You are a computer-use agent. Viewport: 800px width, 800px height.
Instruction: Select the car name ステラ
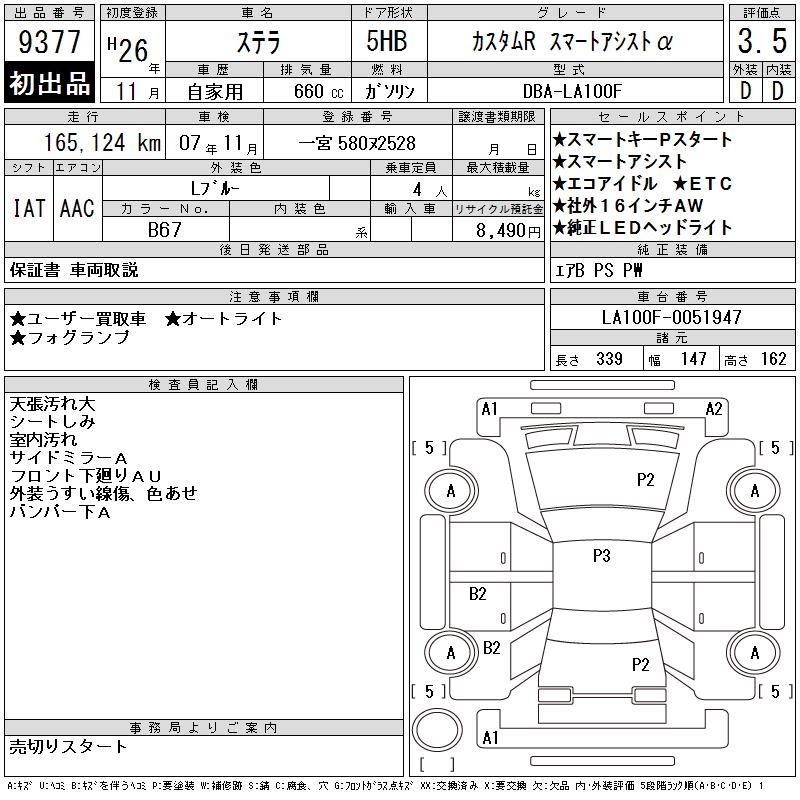[258, 42]
